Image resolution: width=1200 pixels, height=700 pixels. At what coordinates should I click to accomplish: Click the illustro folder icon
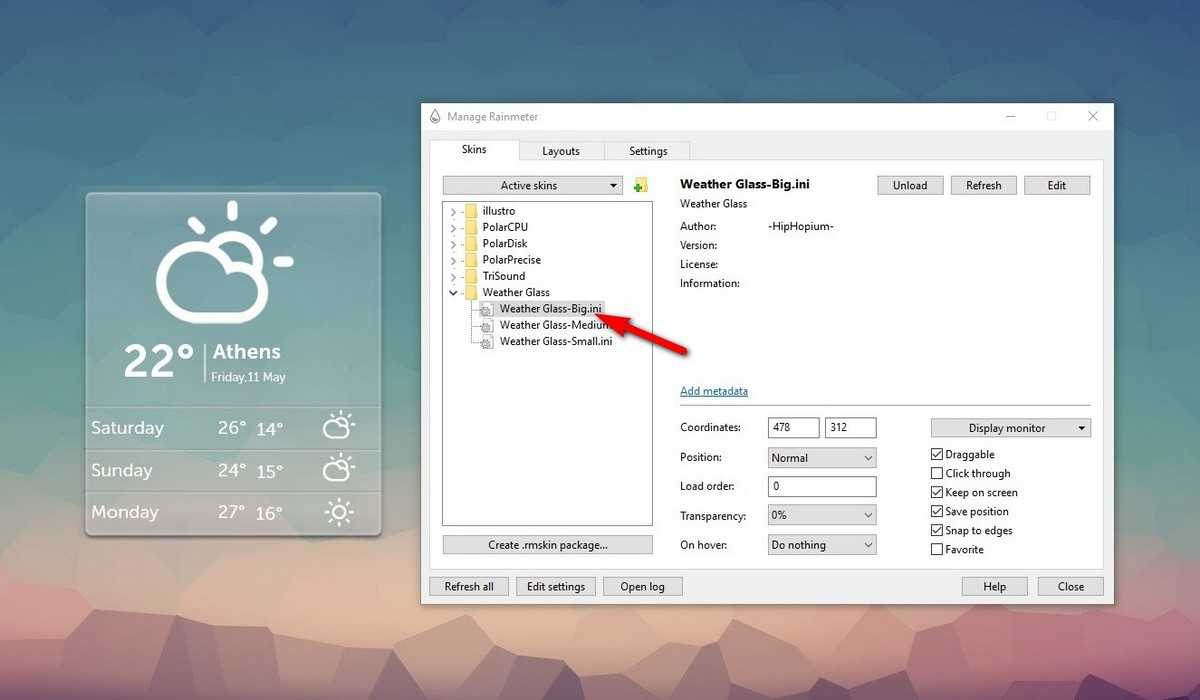[470, 211]
